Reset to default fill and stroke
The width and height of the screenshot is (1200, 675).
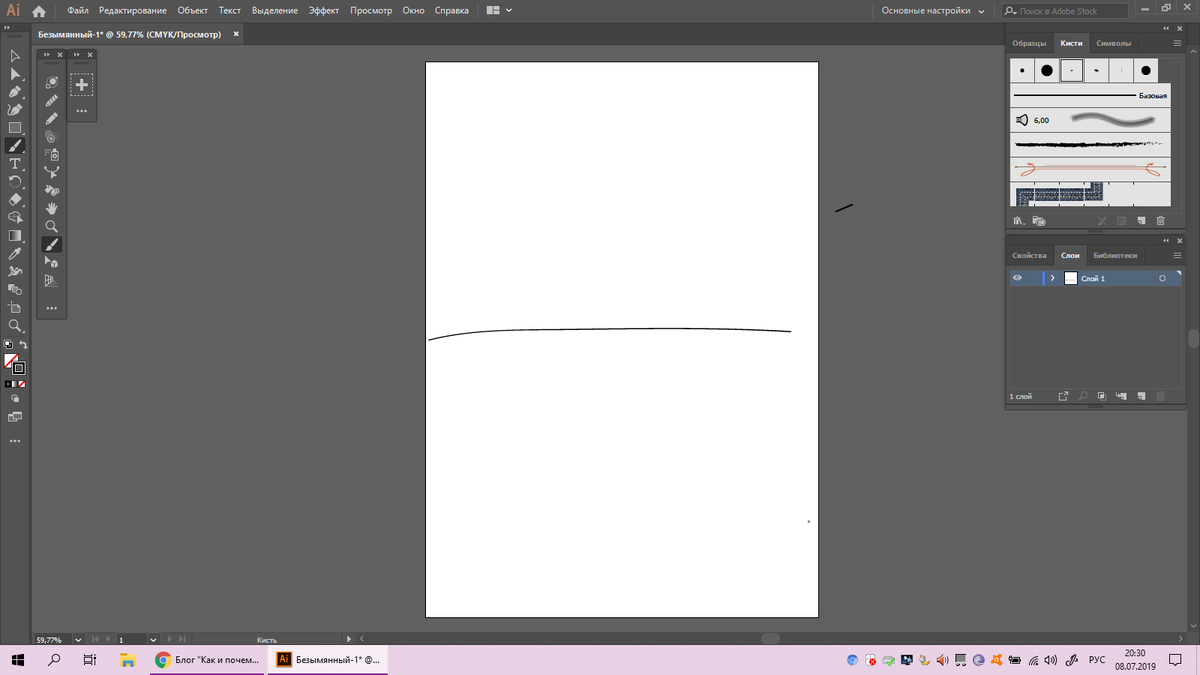point(8,345)
